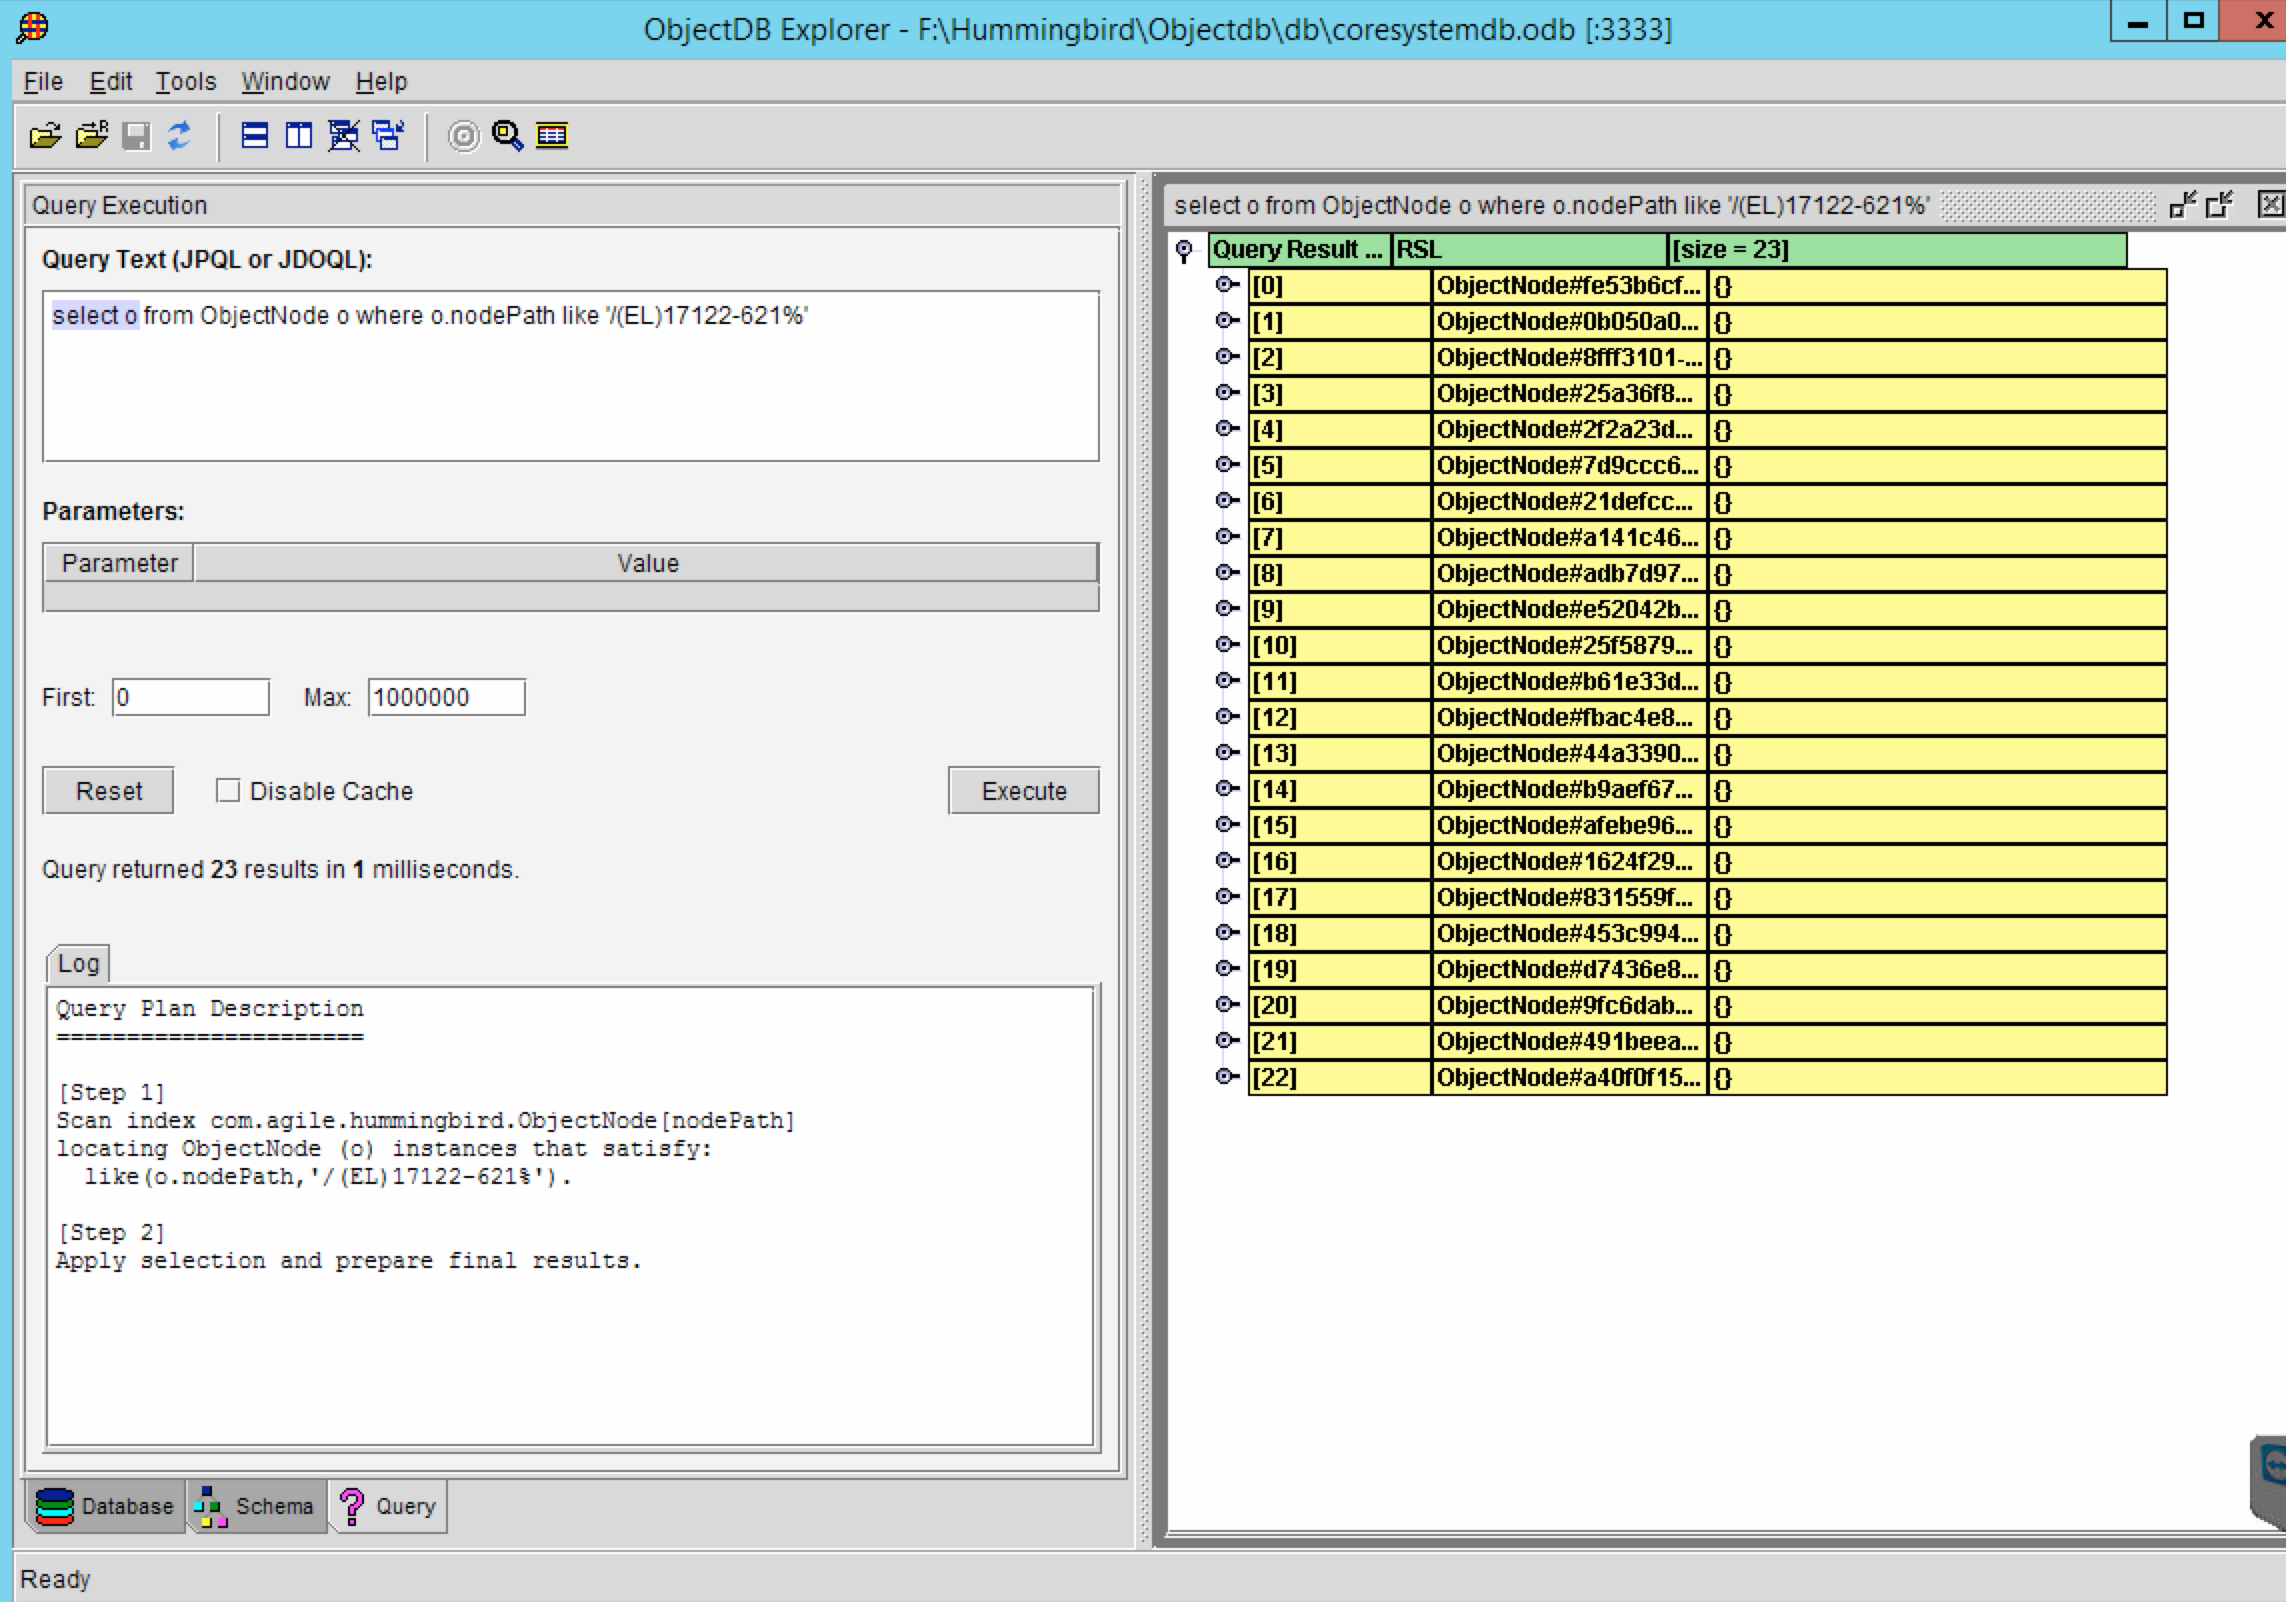Open the File menu
2286x1602 pixels.
point(43,82)
